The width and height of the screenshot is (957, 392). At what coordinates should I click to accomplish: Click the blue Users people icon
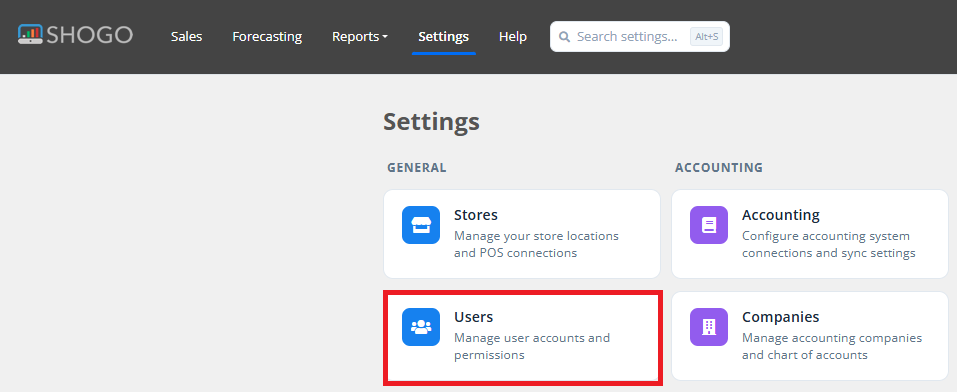(421, 327)
